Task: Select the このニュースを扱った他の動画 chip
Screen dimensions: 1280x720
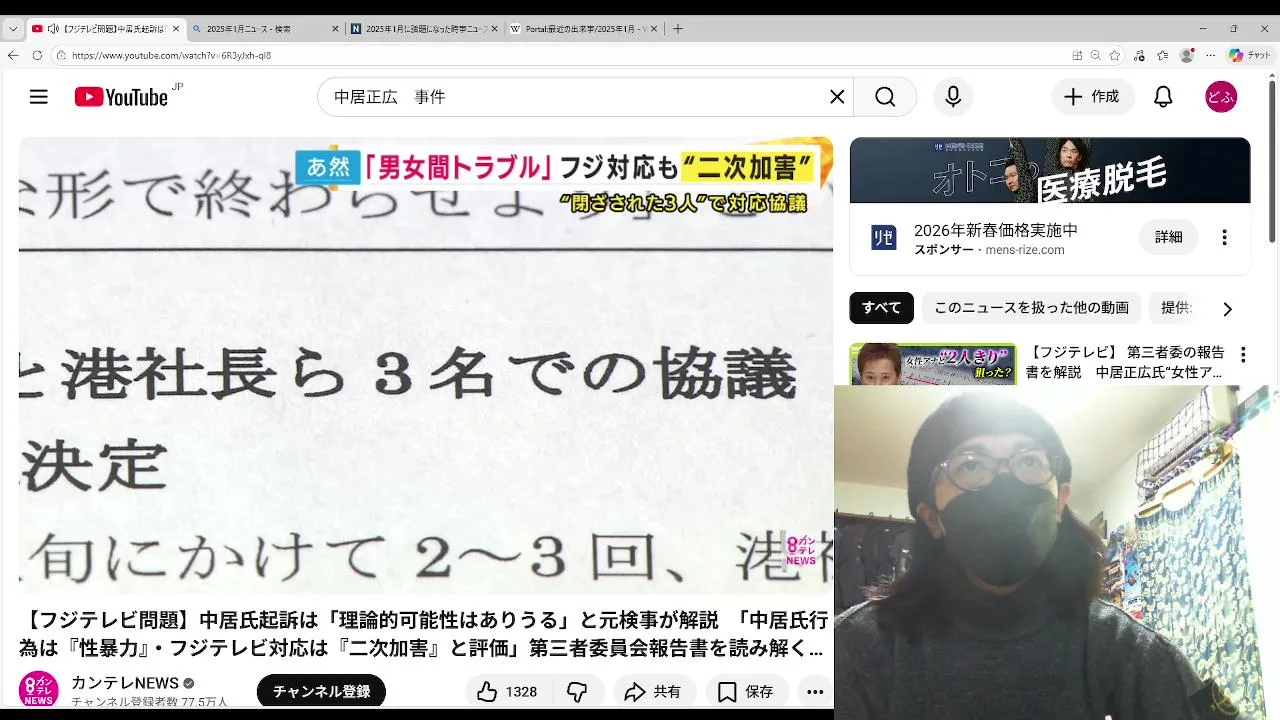Action: point(1031,308)
